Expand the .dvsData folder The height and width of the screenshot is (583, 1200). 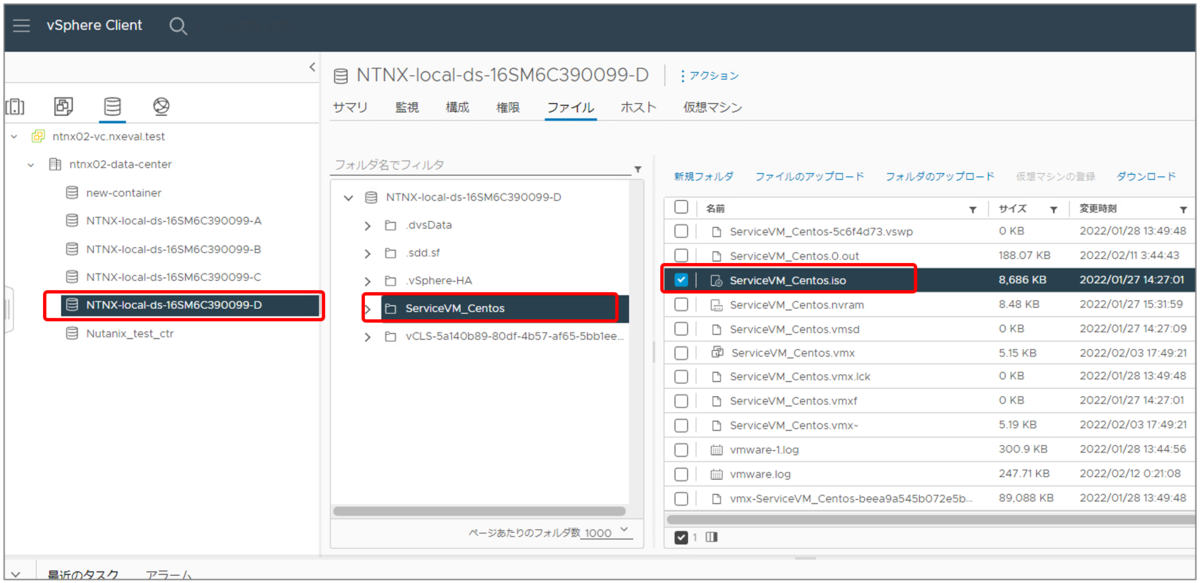tap(368, 226)
